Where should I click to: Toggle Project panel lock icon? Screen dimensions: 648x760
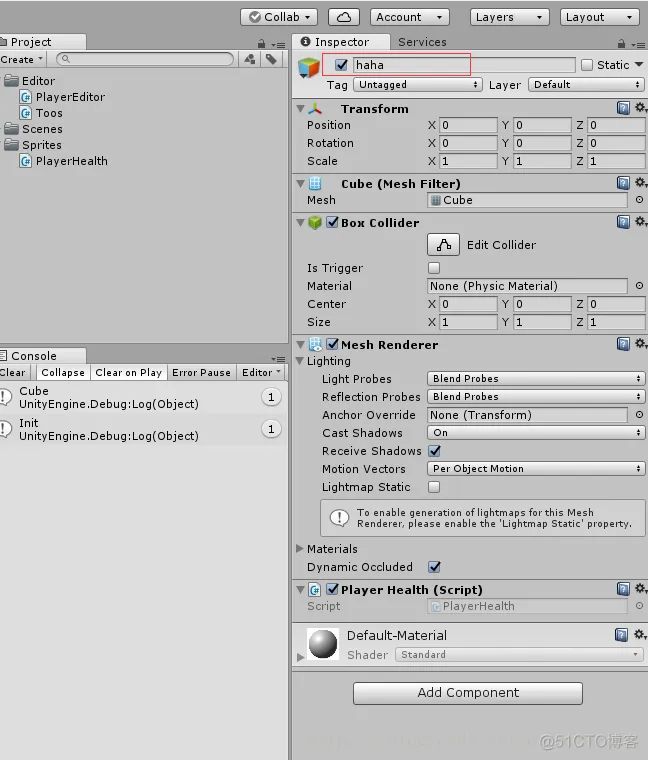(261, 44)
